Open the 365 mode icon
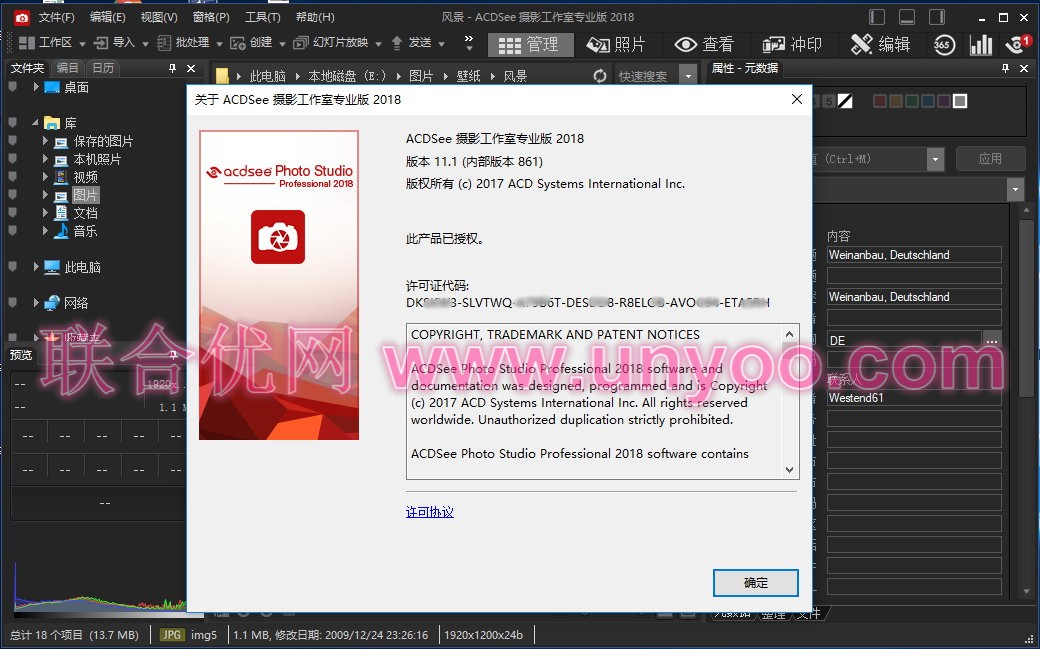The width and height of the screenshot is (1040, 649). [943, 44]
